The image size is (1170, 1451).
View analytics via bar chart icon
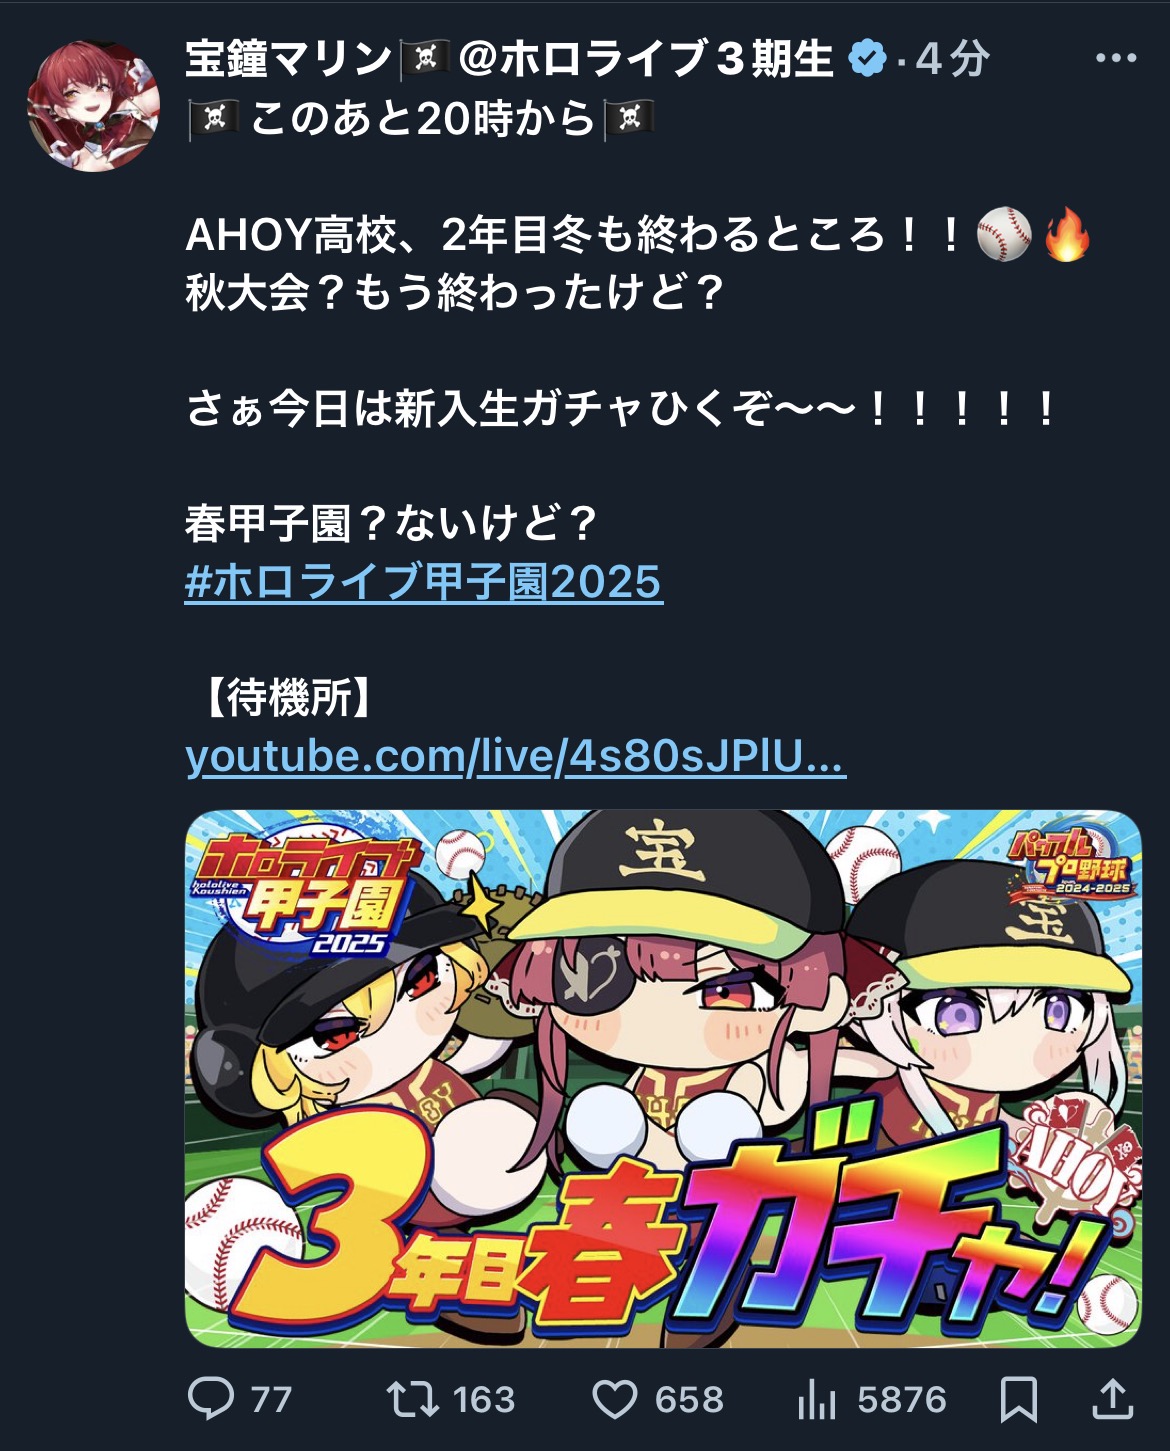[x=817, y=1399]
